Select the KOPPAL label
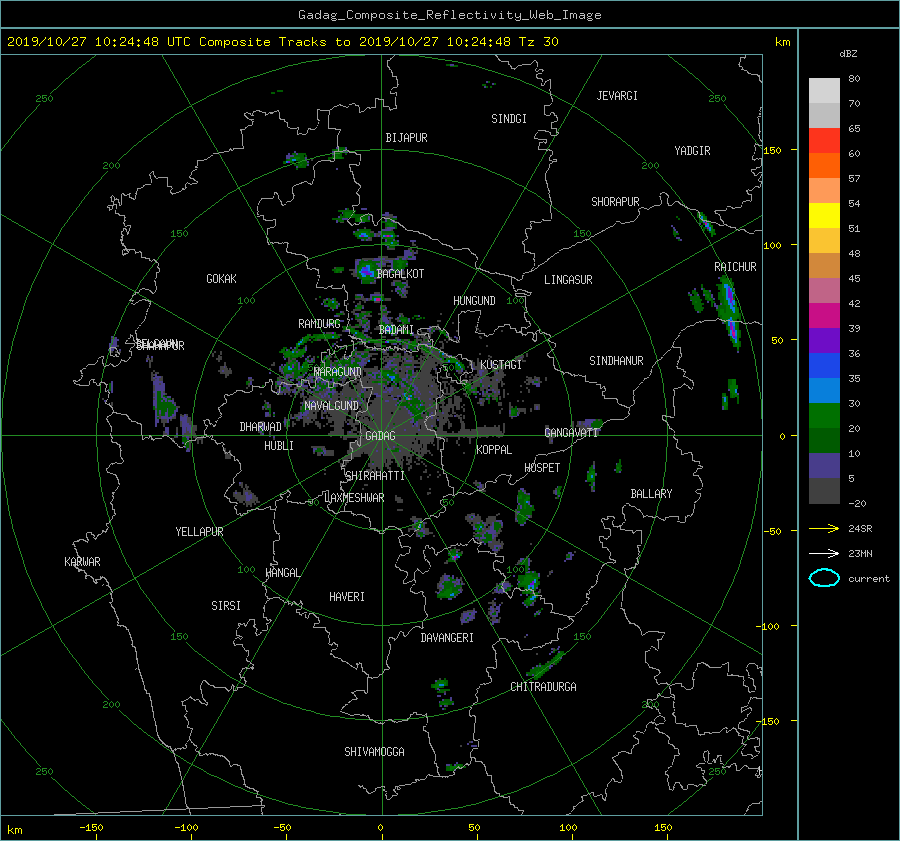The image size is (900, 841). [494, 450]
